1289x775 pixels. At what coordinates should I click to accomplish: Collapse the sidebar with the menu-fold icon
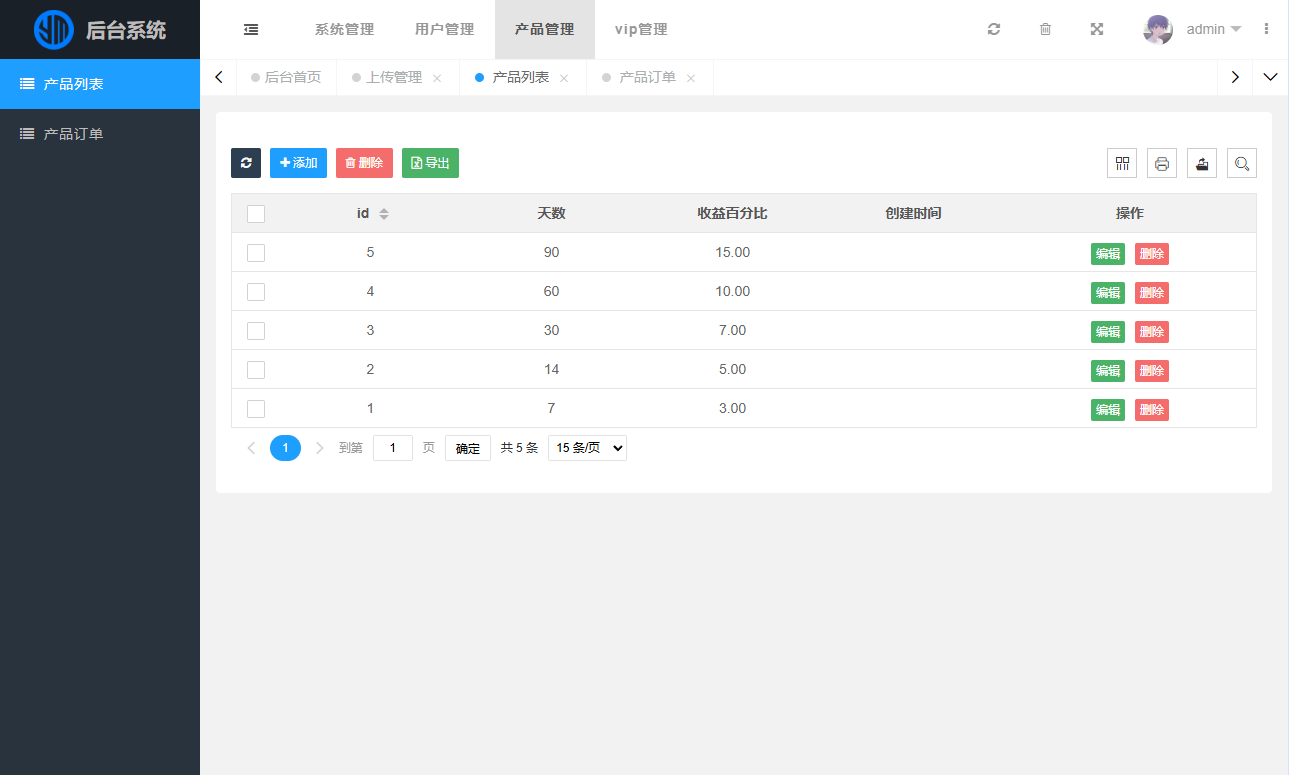coord(251,30)
